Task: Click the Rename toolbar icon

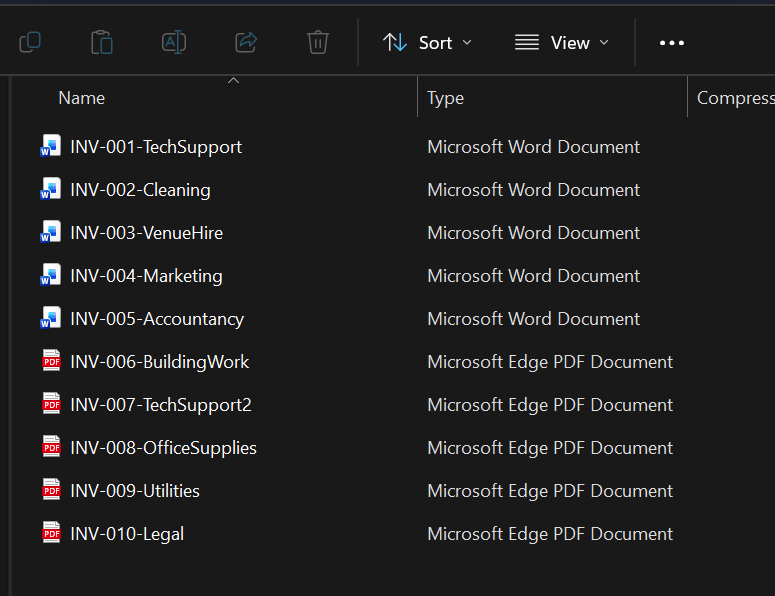Action: tap(174, 42)
